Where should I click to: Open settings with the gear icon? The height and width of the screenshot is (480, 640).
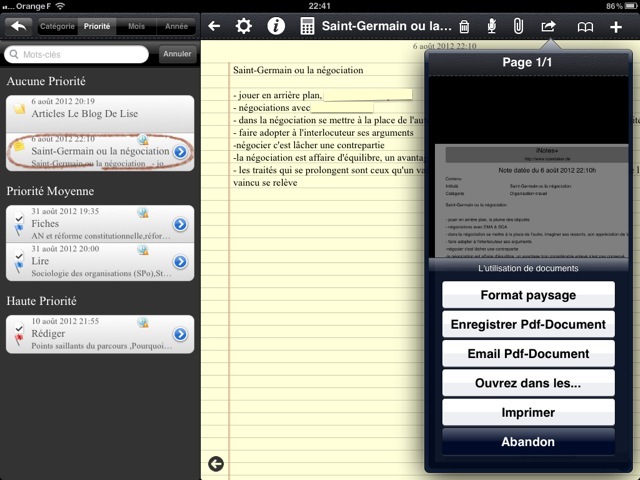[243, 26]
